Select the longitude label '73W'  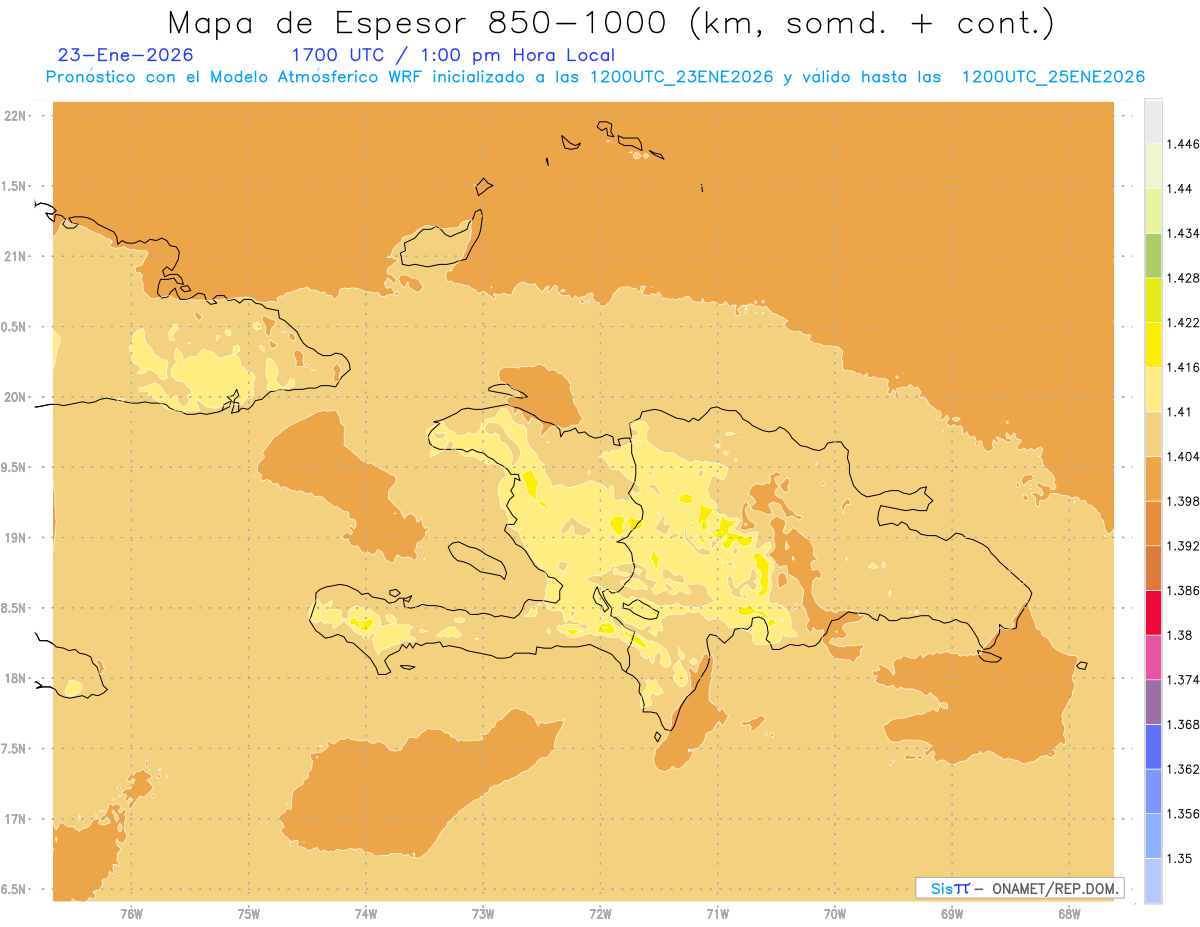coord(483,914)
